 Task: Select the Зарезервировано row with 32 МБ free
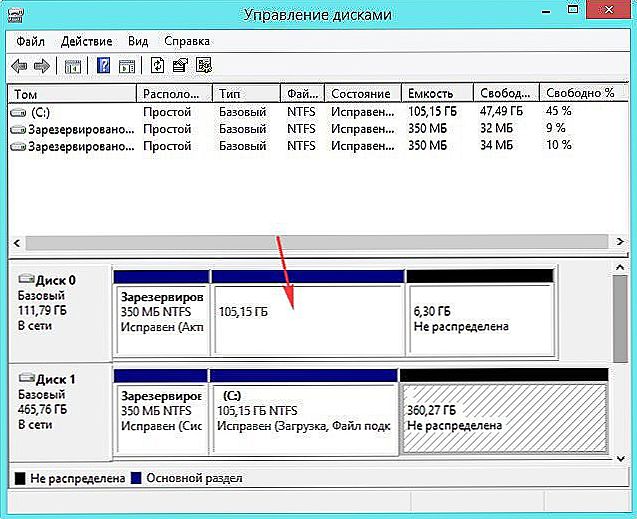point(317,129)
